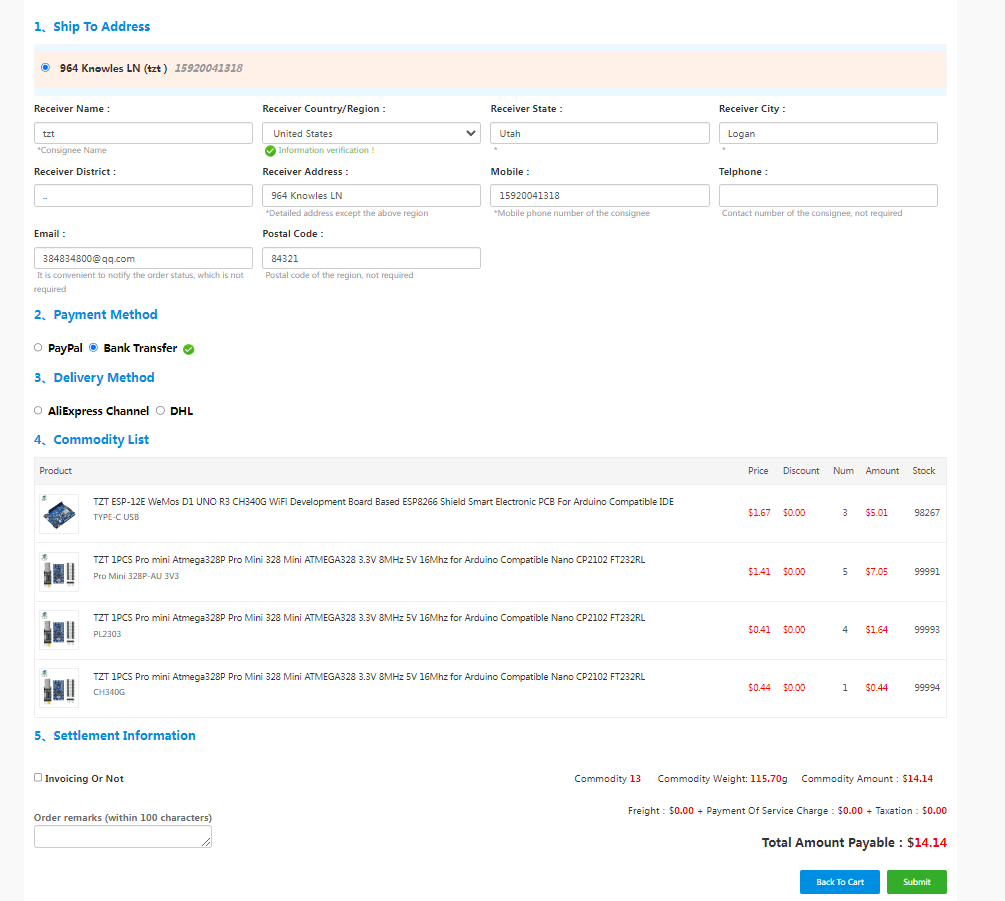Open the Receiver Country/Region dropdown
This screenshot has height=901, width=1005.
tap(371, 133)
